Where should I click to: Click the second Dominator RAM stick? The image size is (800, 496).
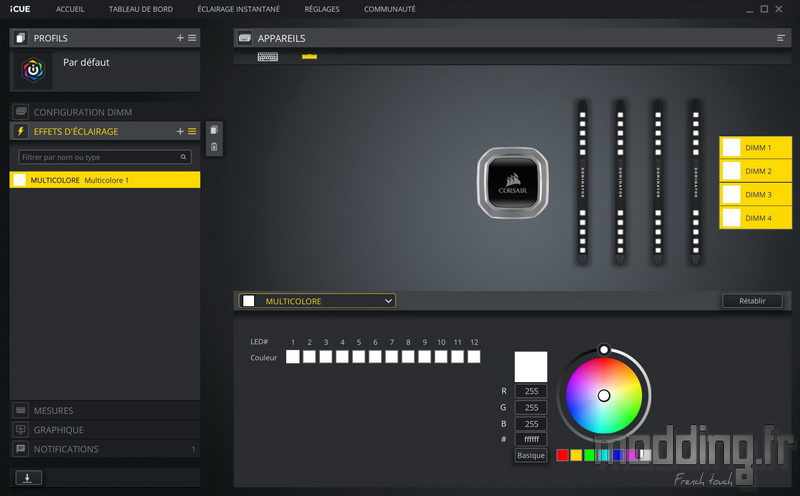pyautogui.click(x=620, y=182)
